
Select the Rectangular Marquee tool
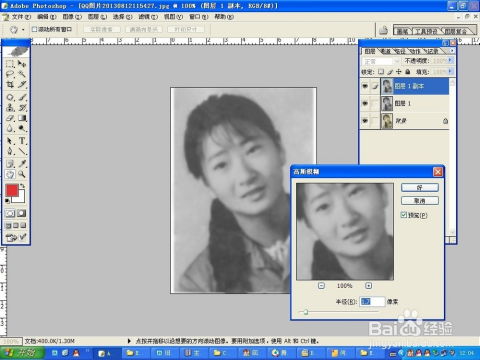point(10,64)
